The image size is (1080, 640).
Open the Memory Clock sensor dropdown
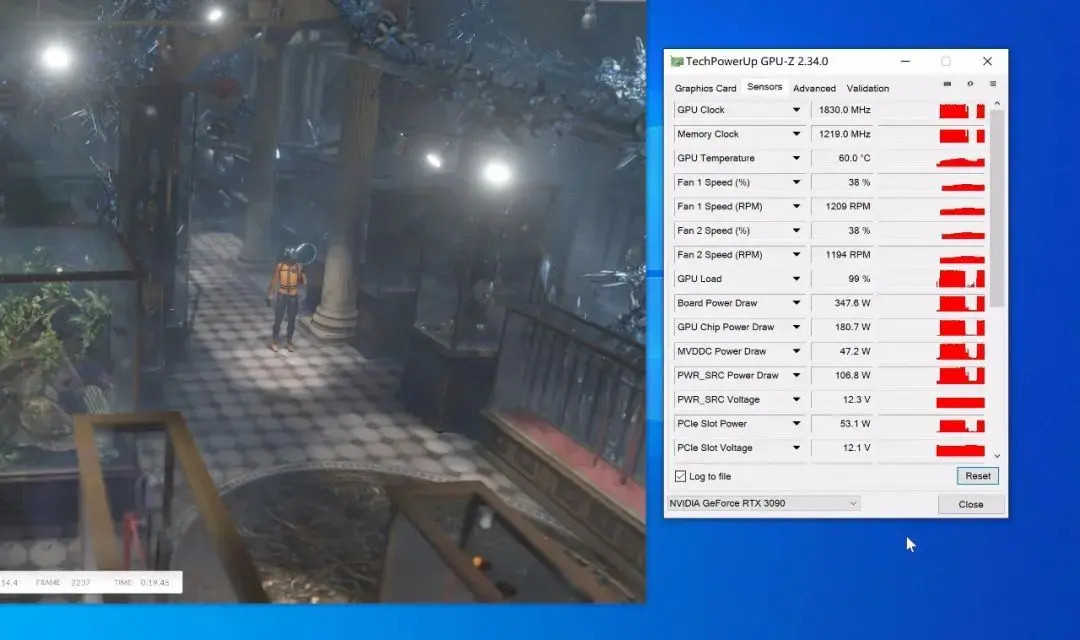point(796,134)
